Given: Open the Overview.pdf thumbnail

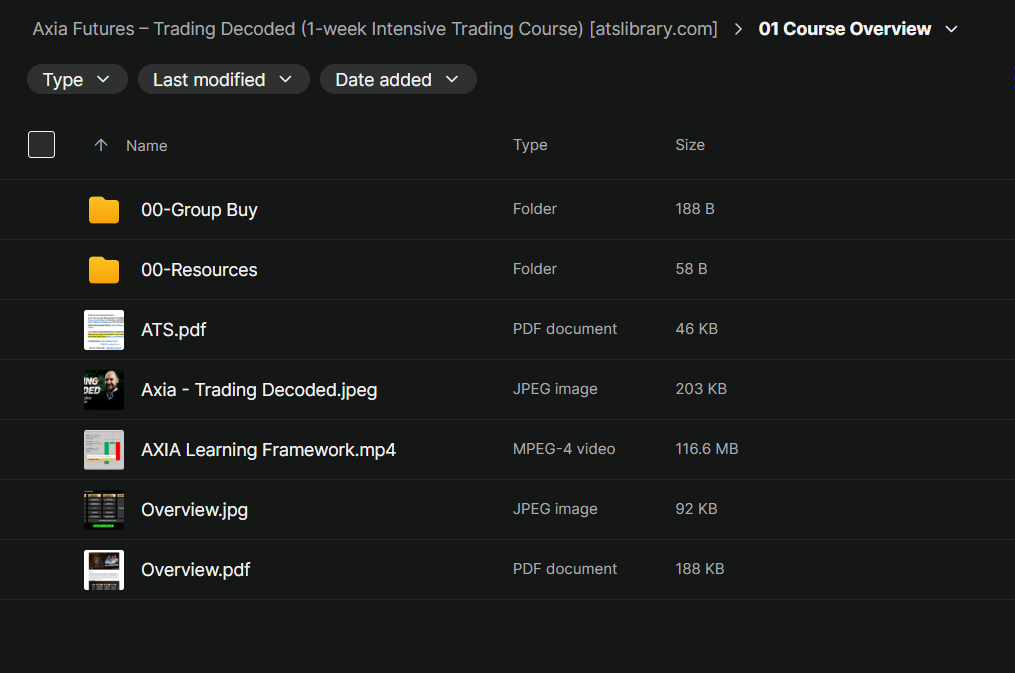Looking at the screenshot, I should pos(104,570).
